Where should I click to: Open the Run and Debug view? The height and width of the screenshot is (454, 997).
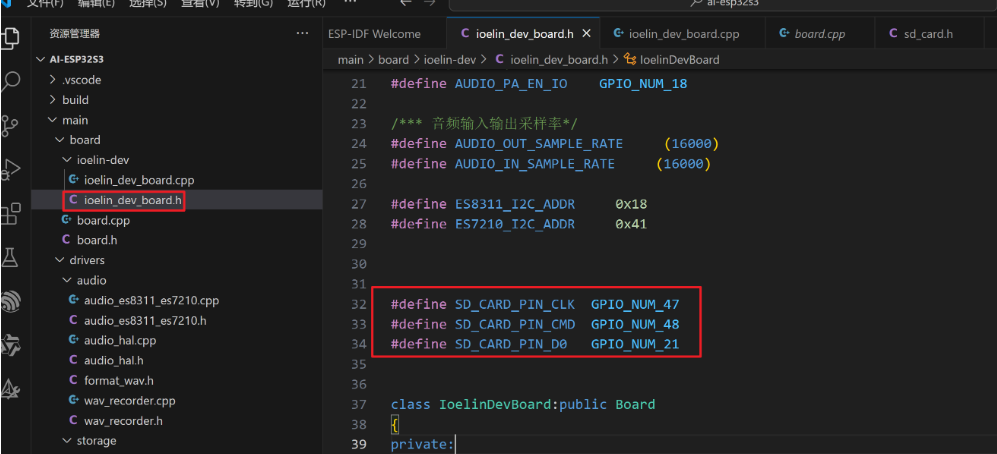(x=11, y=169)
